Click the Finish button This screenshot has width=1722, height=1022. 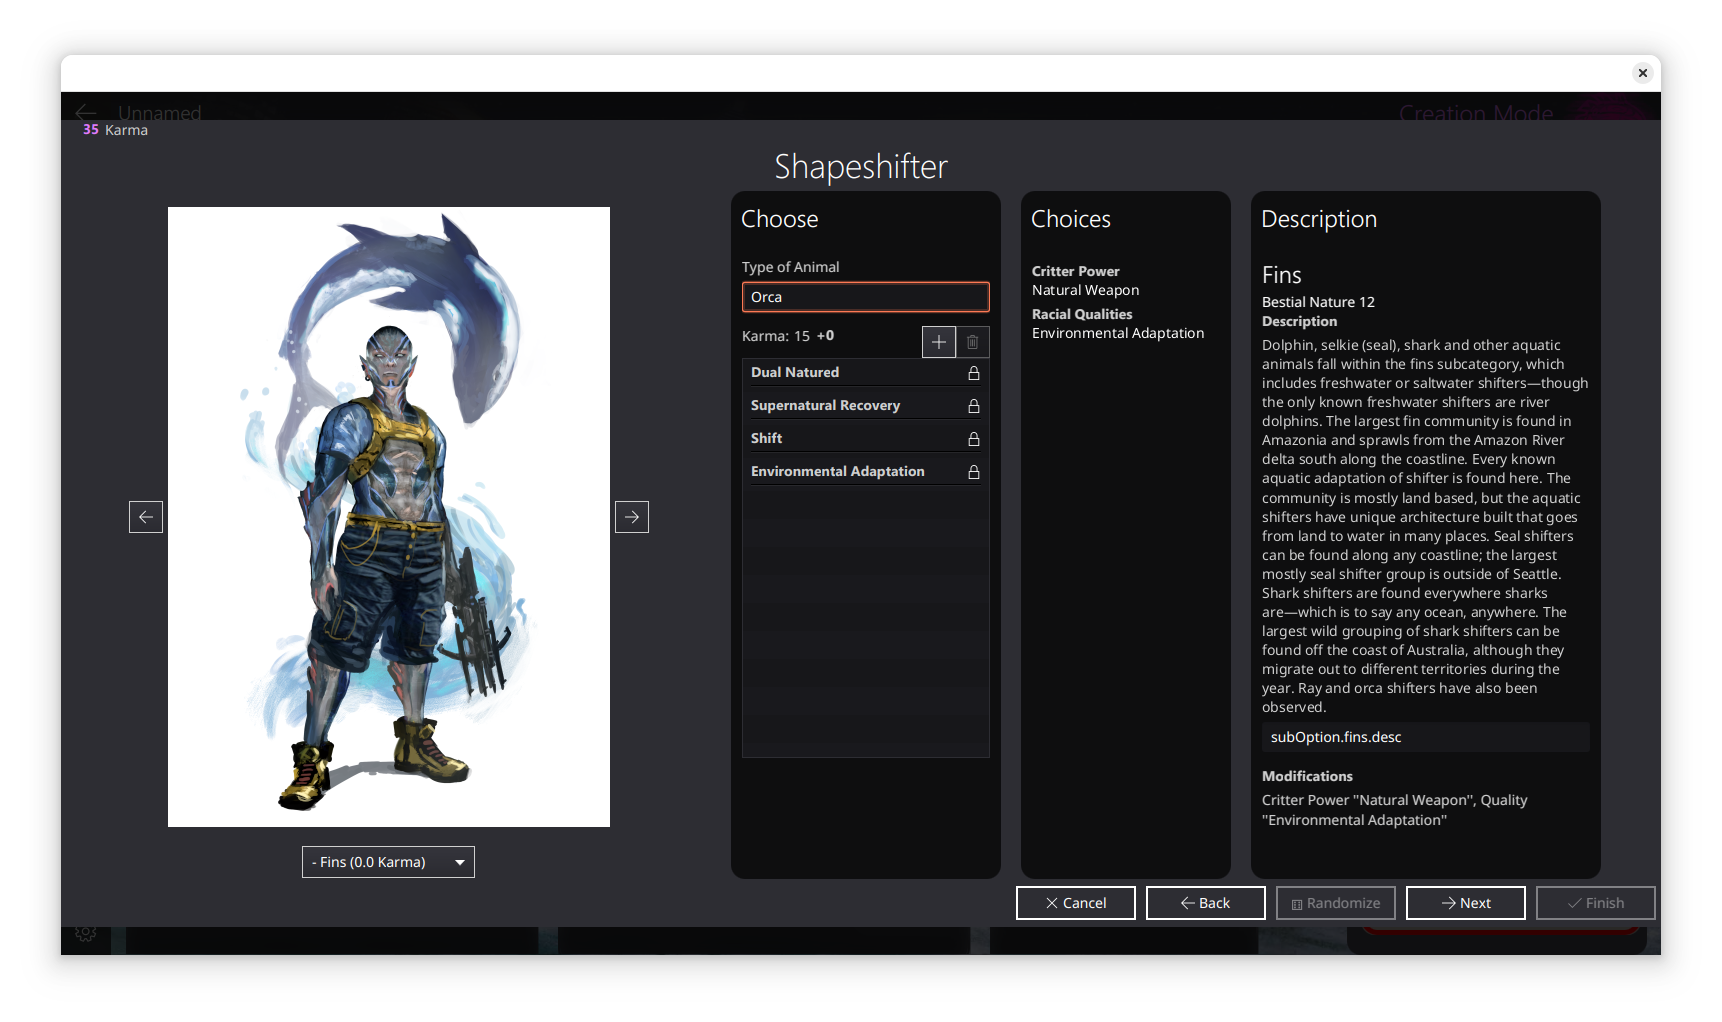point(1596,903)
